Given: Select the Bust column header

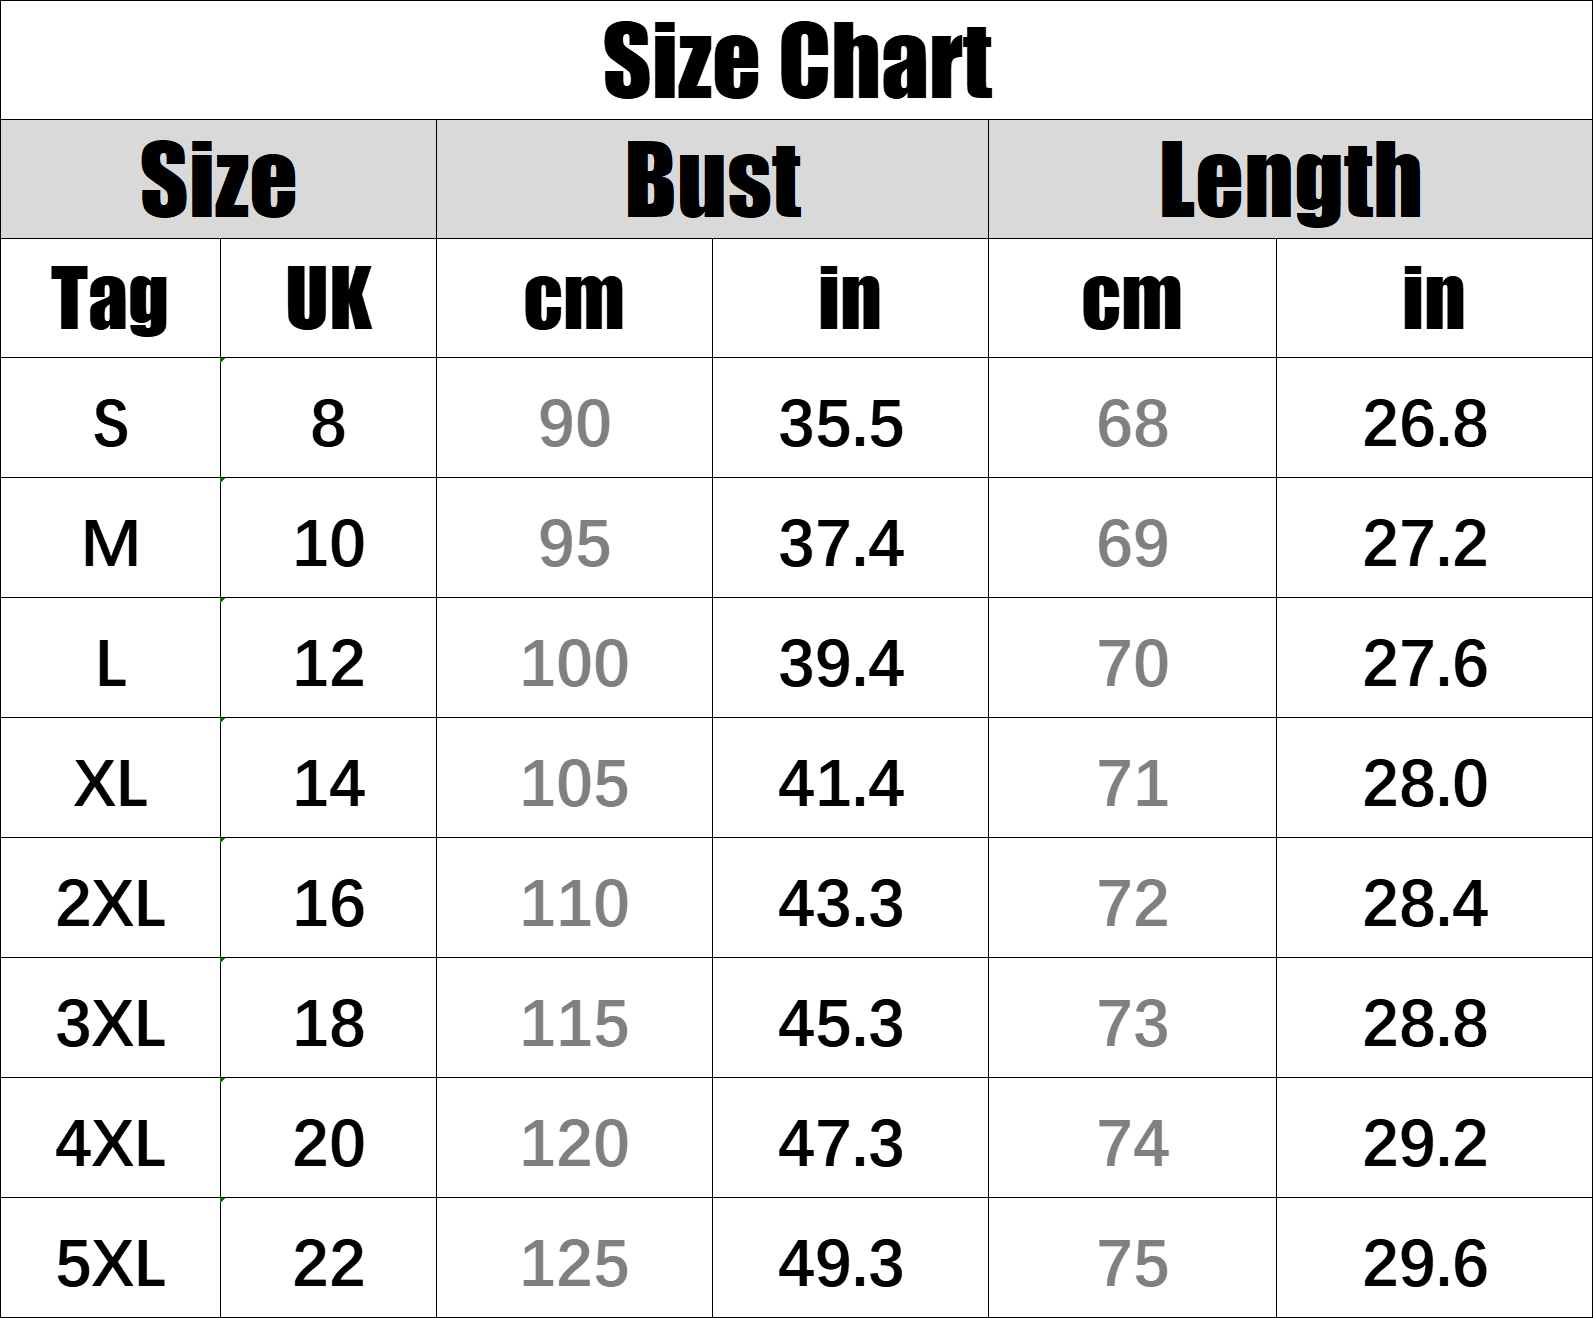Looking at the screenshot, I should coord(712,180).
